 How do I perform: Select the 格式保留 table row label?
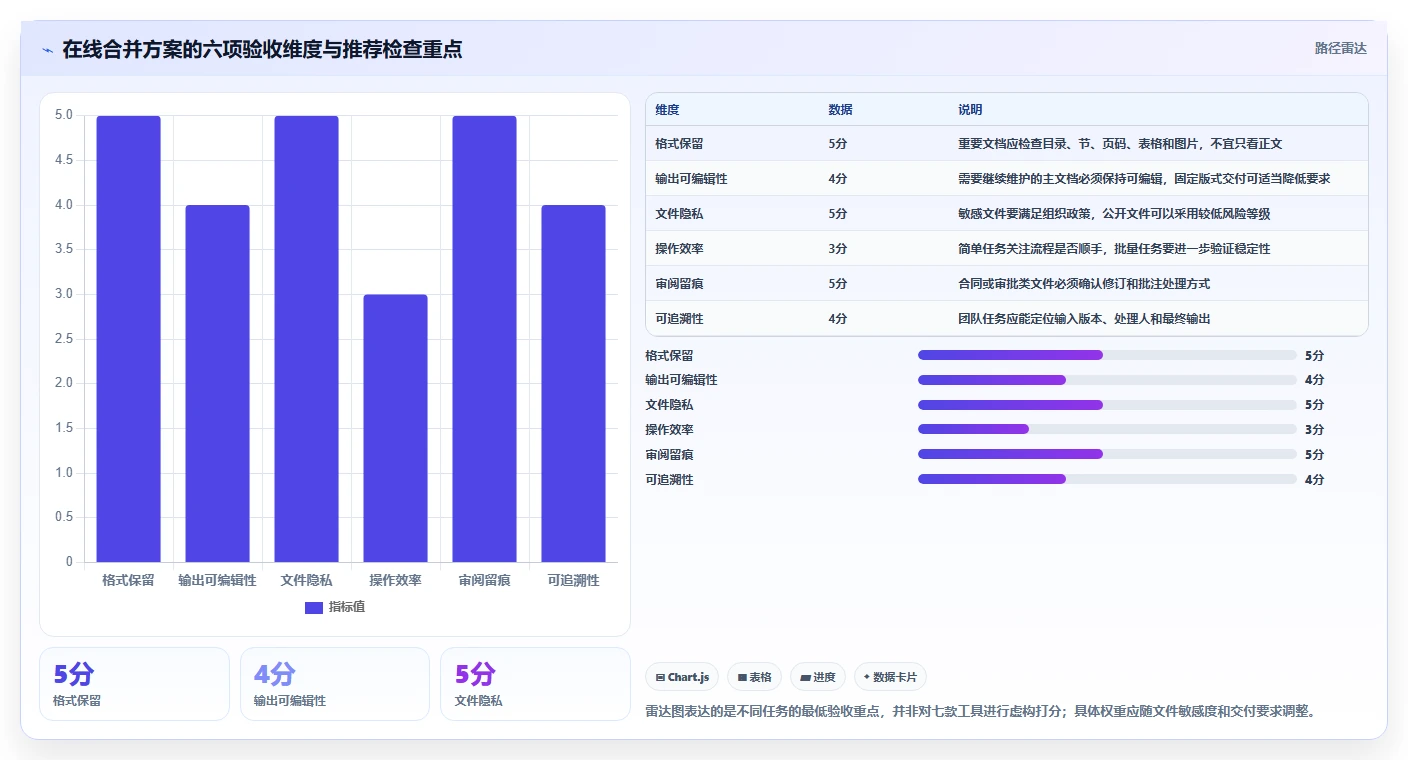(x=679, y=144)
